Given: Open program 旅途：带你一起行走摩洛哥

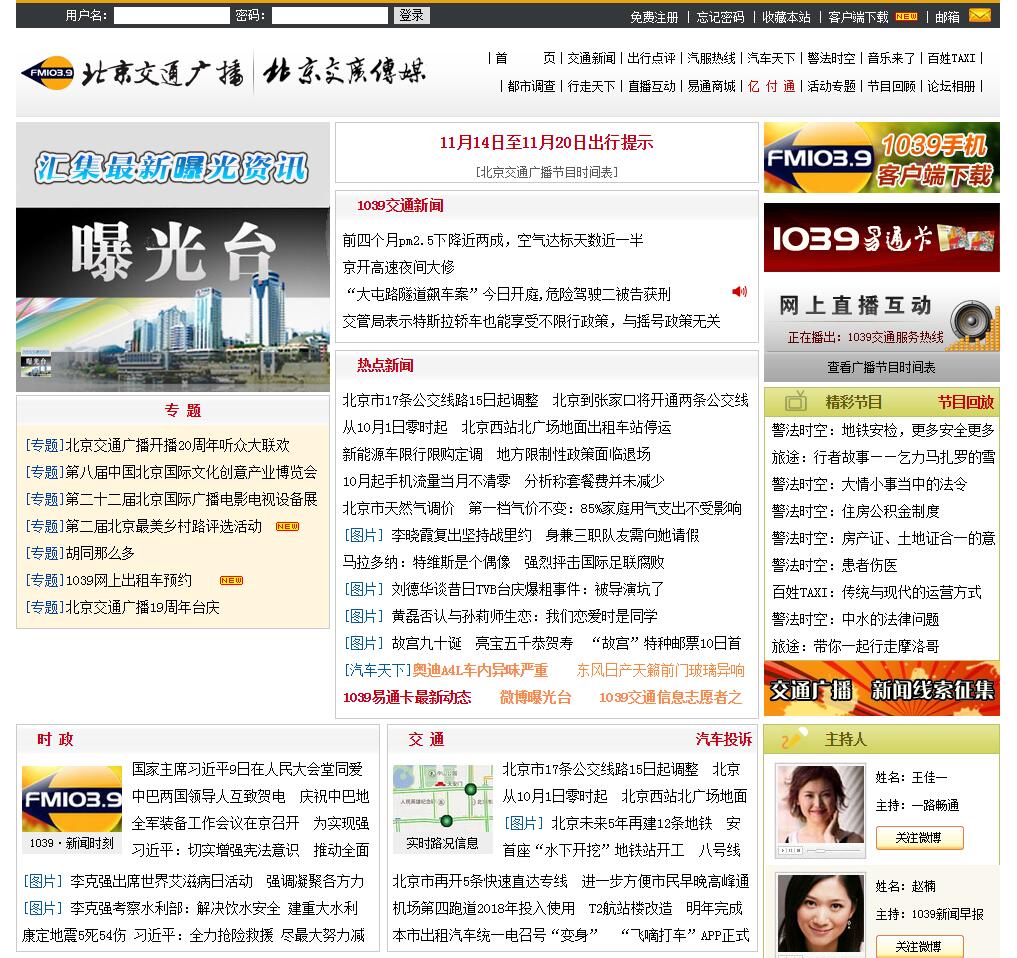Looking at the screenshot, I should tap(855, 646).
